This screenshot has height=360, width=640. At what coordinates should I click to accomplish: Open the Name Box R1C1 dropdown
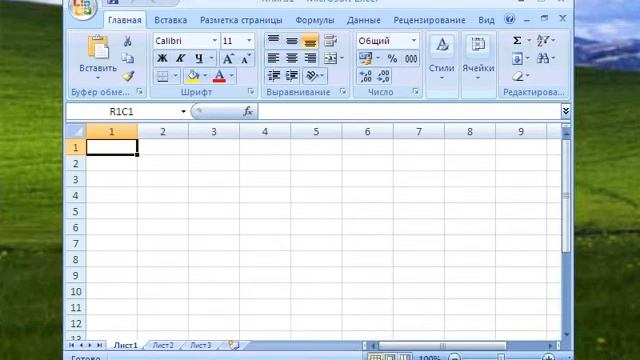(183, 111)
